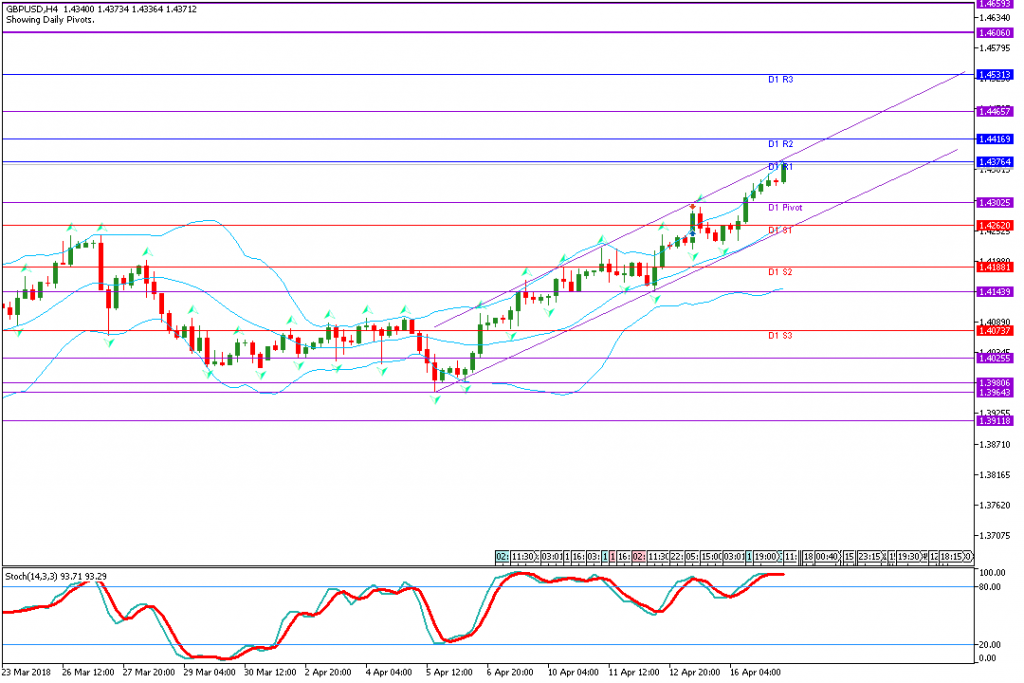Click the 1.44169 blue price tag

pos(997,139)
